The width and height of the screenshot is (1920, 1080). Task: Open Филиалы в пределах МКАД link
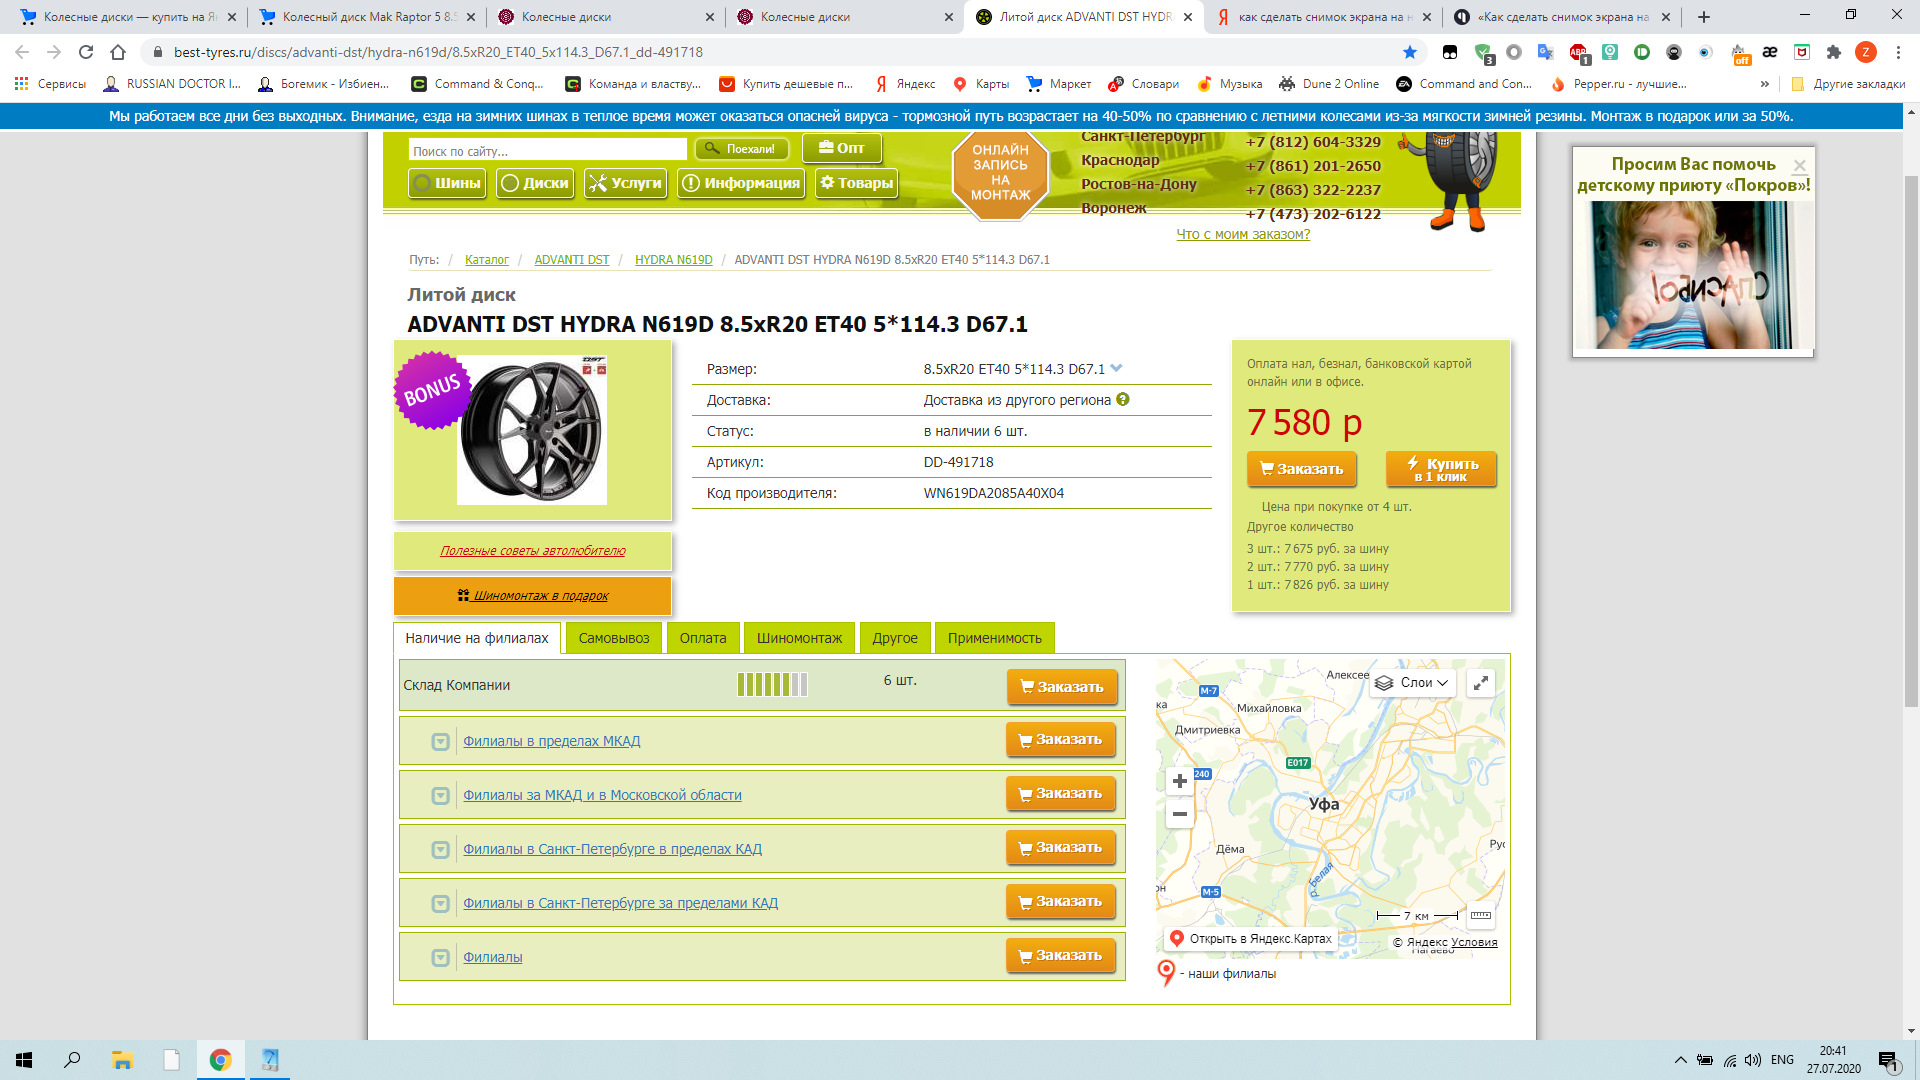point(552,741)
